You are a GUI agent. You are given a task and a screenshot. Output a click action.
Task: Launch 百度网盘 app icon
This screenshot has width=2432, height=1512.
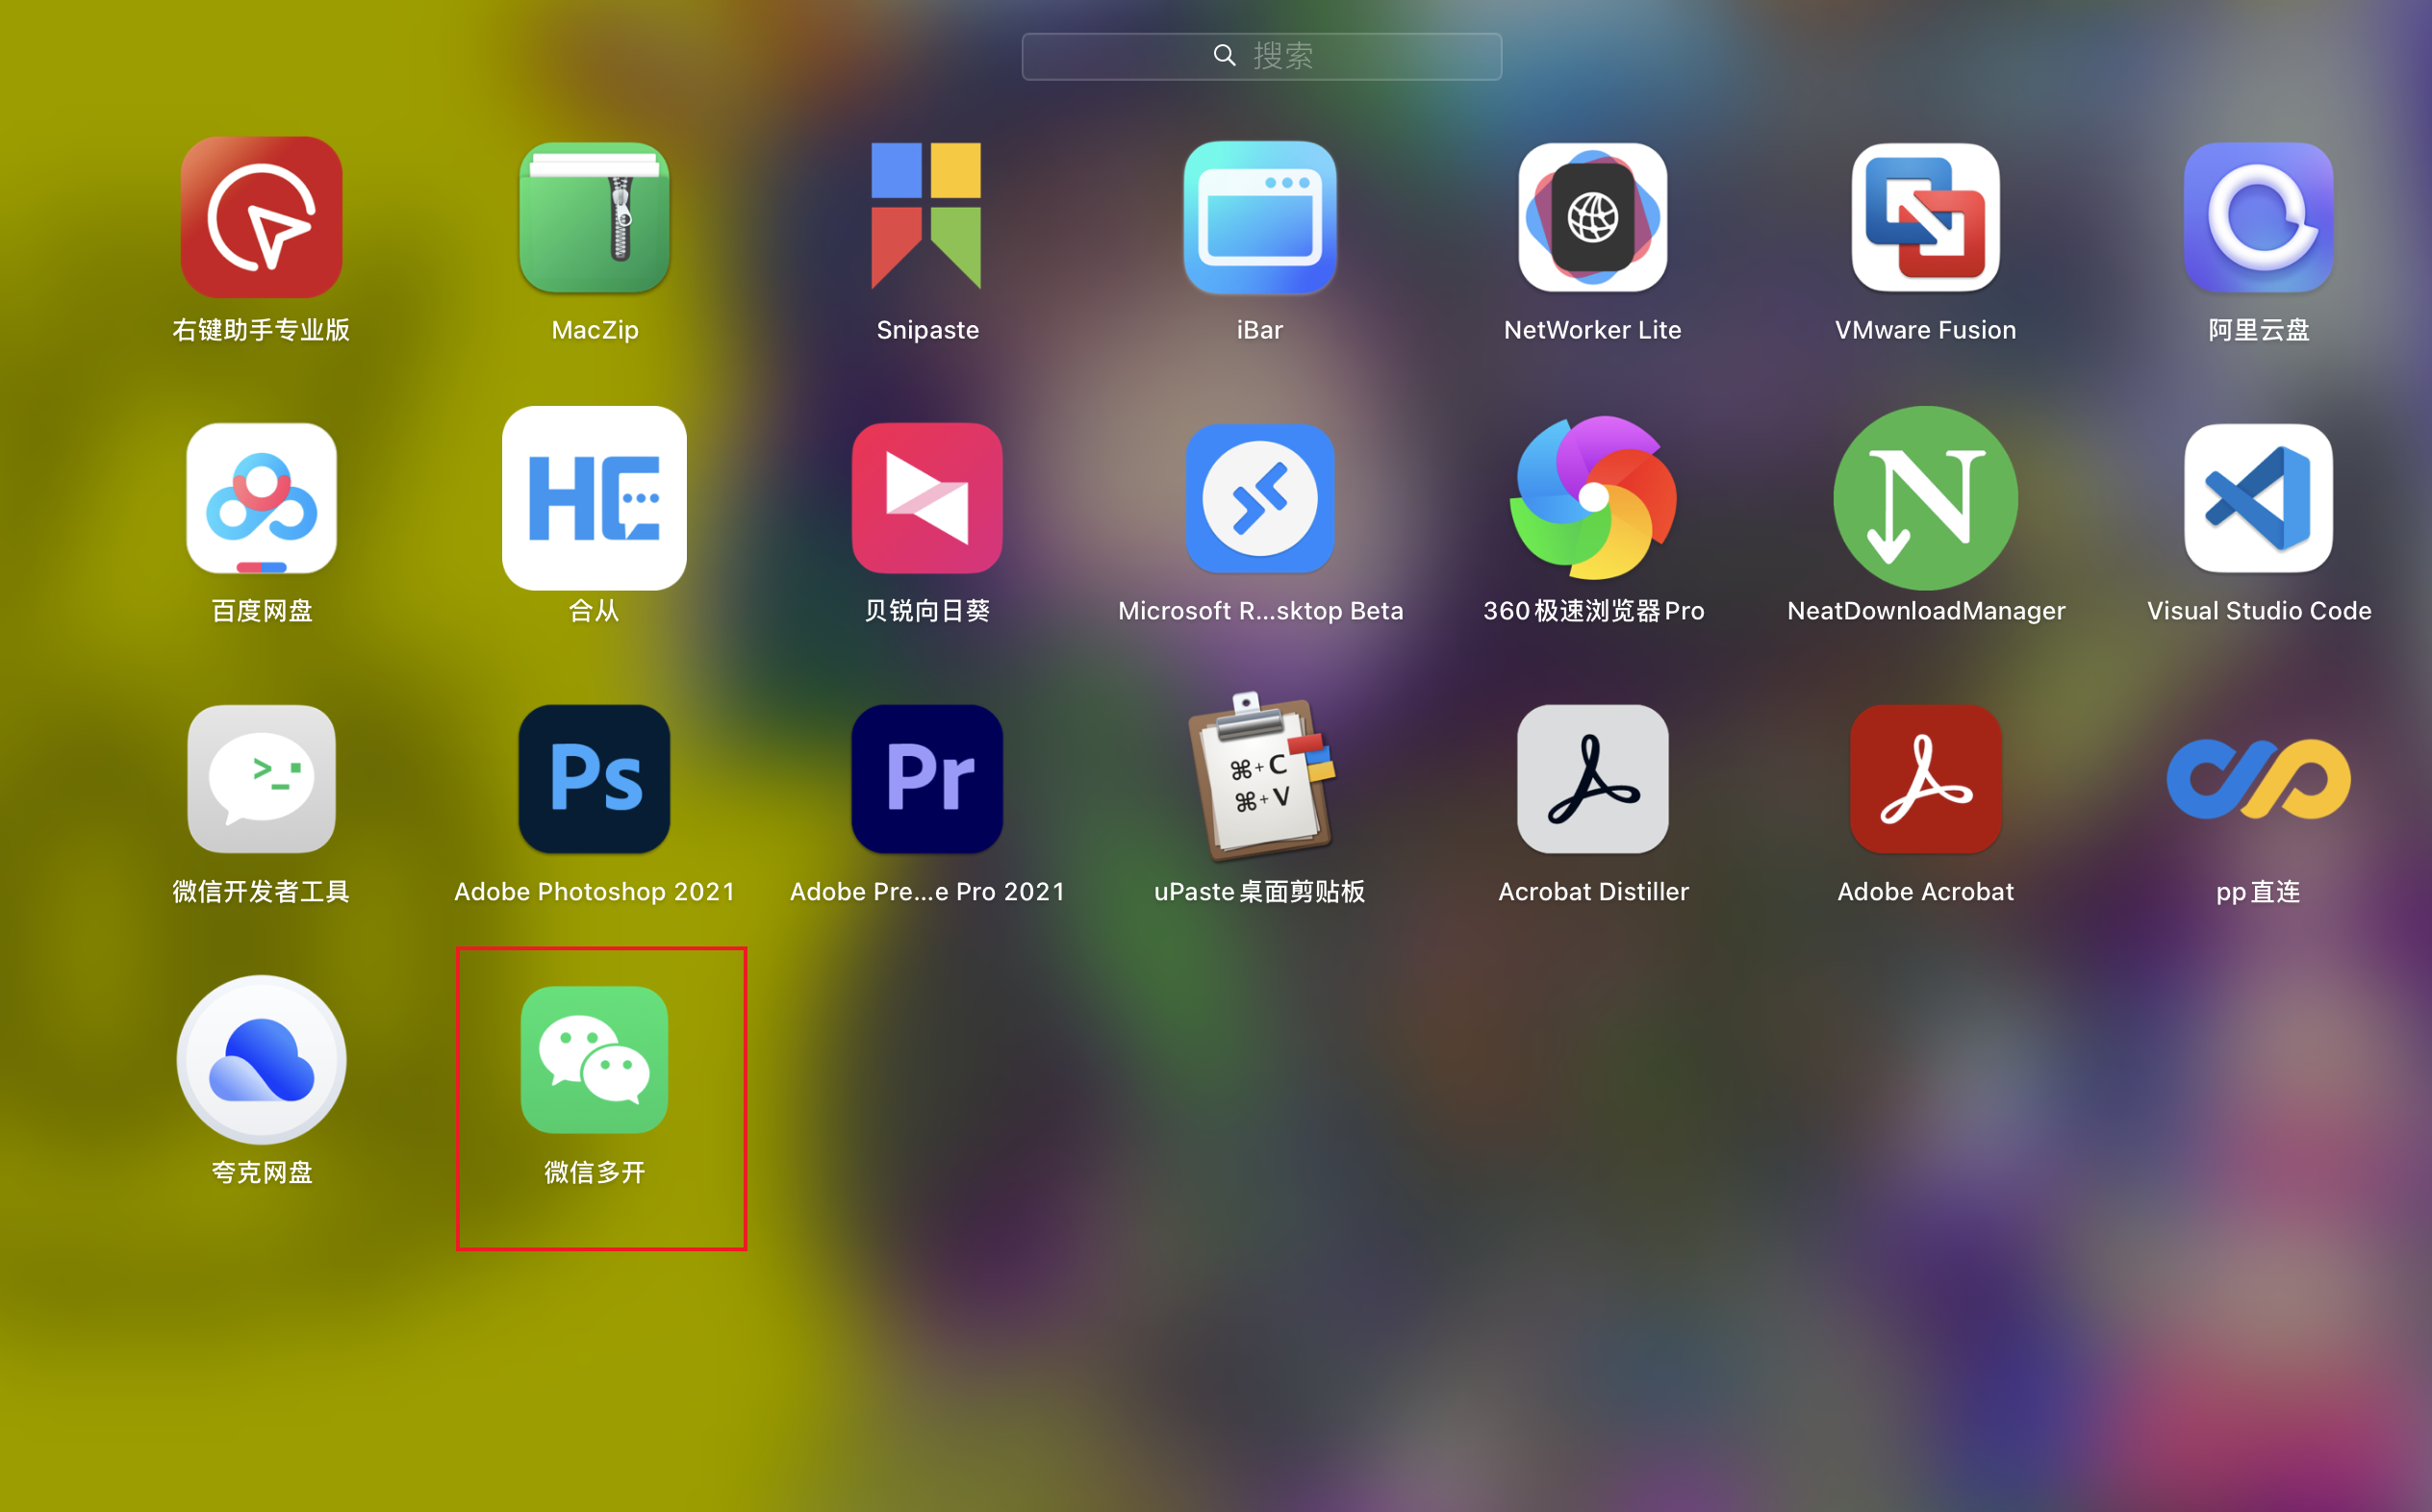pyautogui.click(x=261, y=498)
